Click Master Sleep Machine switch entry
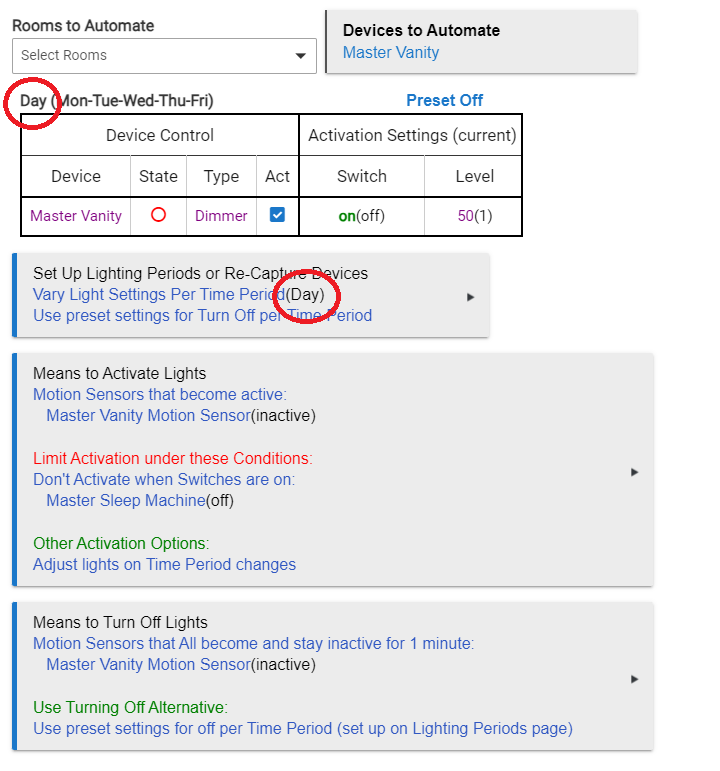Viewport: 720px width, 771px height. point(125,500)
